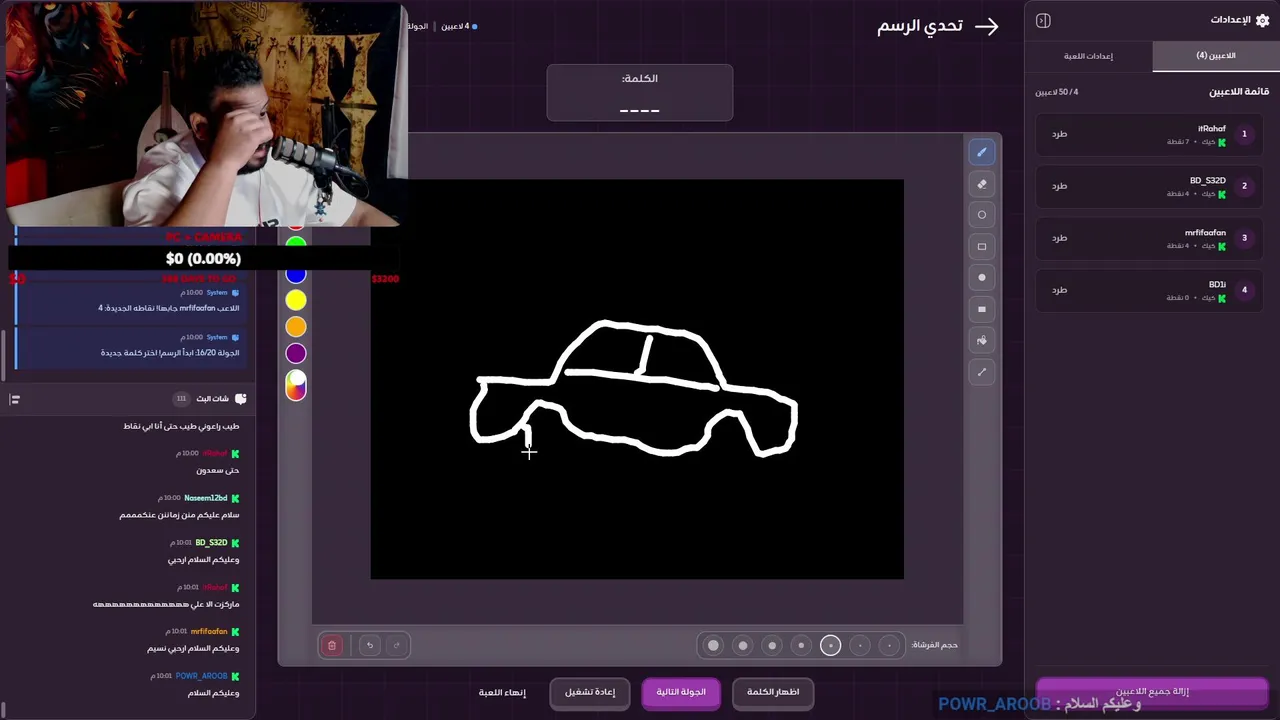1280x720 pixels.
Task: Click the شات البث chat header
Action: (212, 398)
